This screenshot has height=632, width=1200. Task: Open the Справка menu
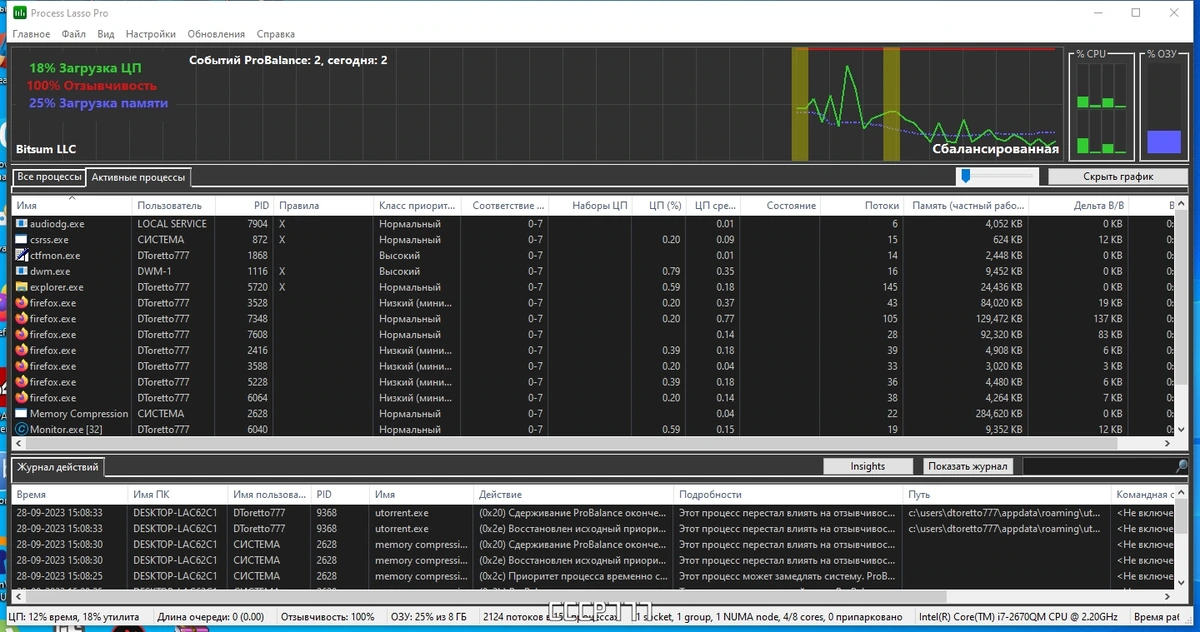click(x=275, y=34)
